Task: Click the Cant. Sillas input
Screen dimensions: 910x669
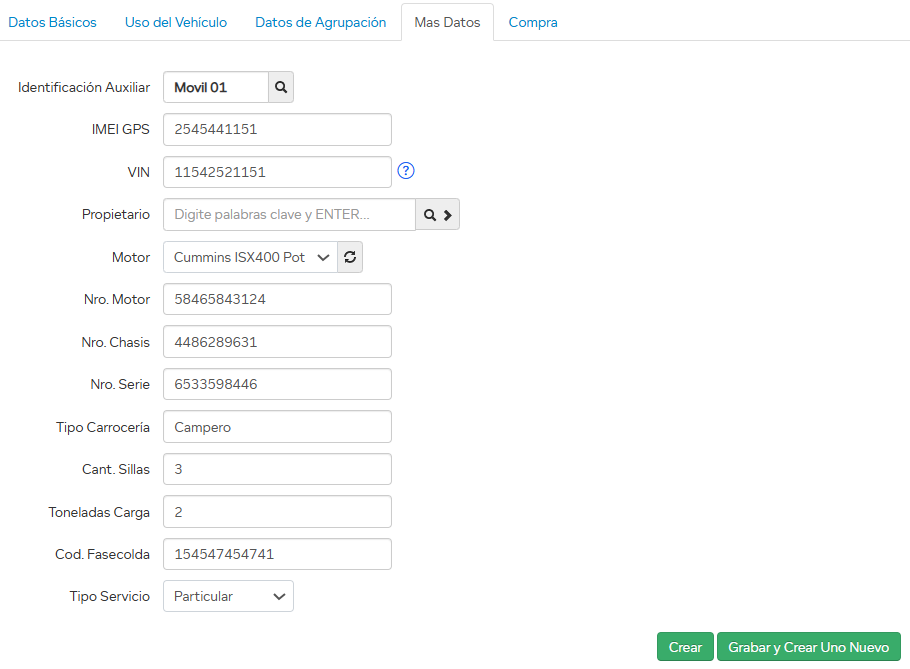Action: pos(277,469)
